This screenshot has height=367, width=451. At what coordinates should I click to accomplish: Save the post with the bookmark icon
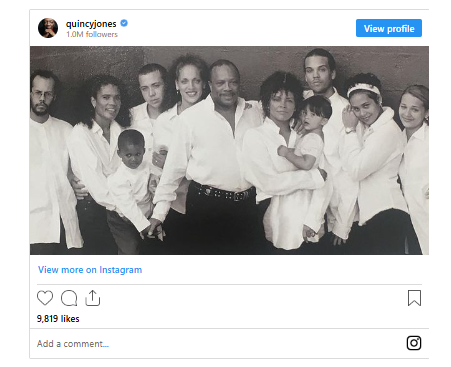(414, 298)
